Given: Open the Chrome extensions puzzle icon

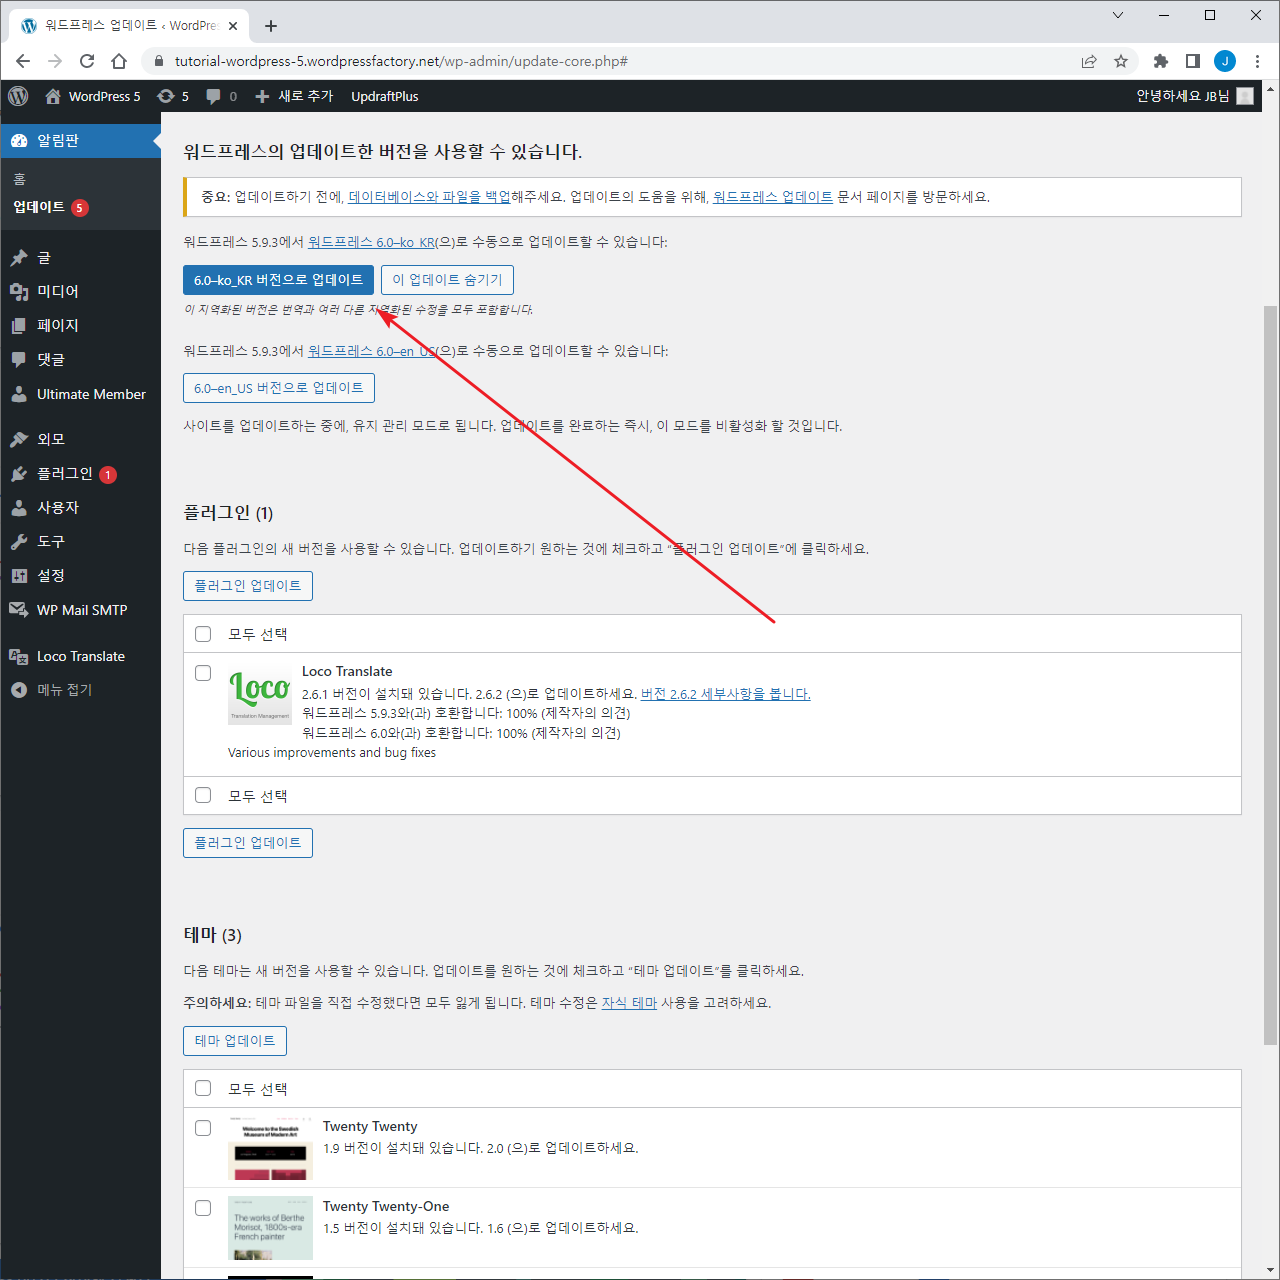Looking at the screenshot, I should (x=1161, y=61).
